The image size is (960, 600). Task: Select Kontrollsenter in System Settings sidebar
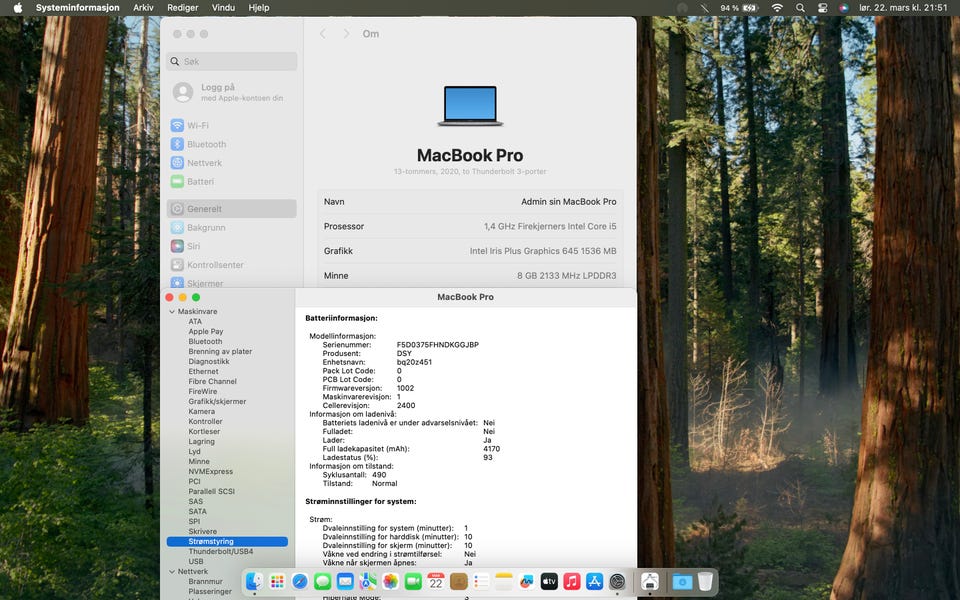pos(231,265)
